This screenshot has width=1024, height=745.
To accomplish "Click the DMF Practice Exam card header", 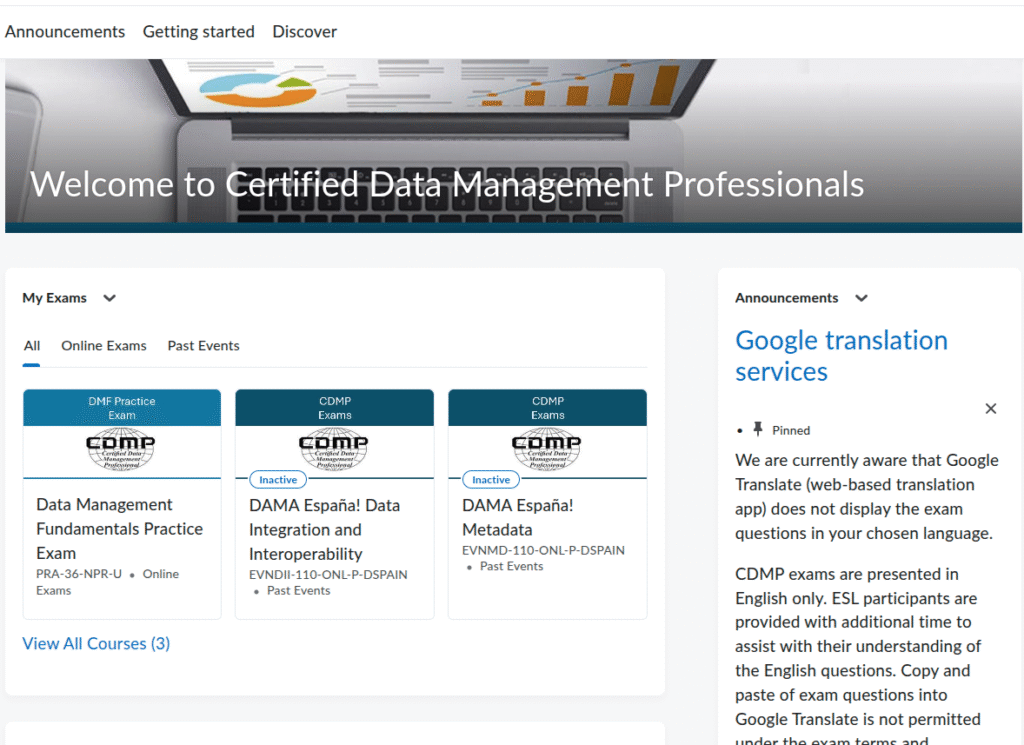I will 122,408.
